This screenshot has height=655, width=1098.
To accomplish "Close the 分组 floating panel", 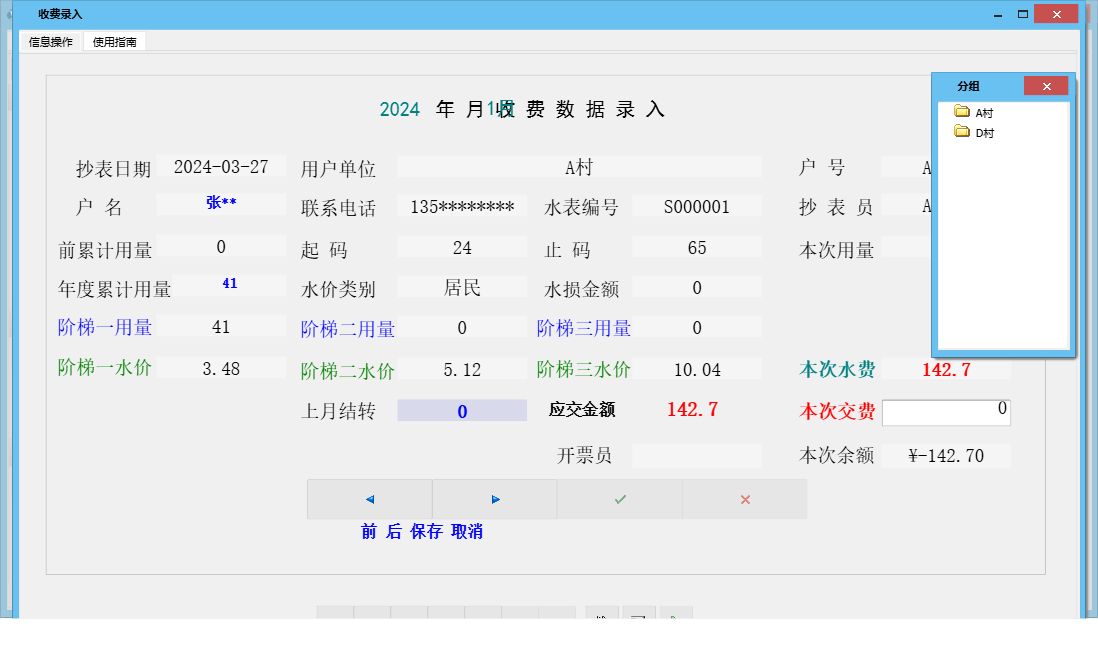I will (1046, 86).
